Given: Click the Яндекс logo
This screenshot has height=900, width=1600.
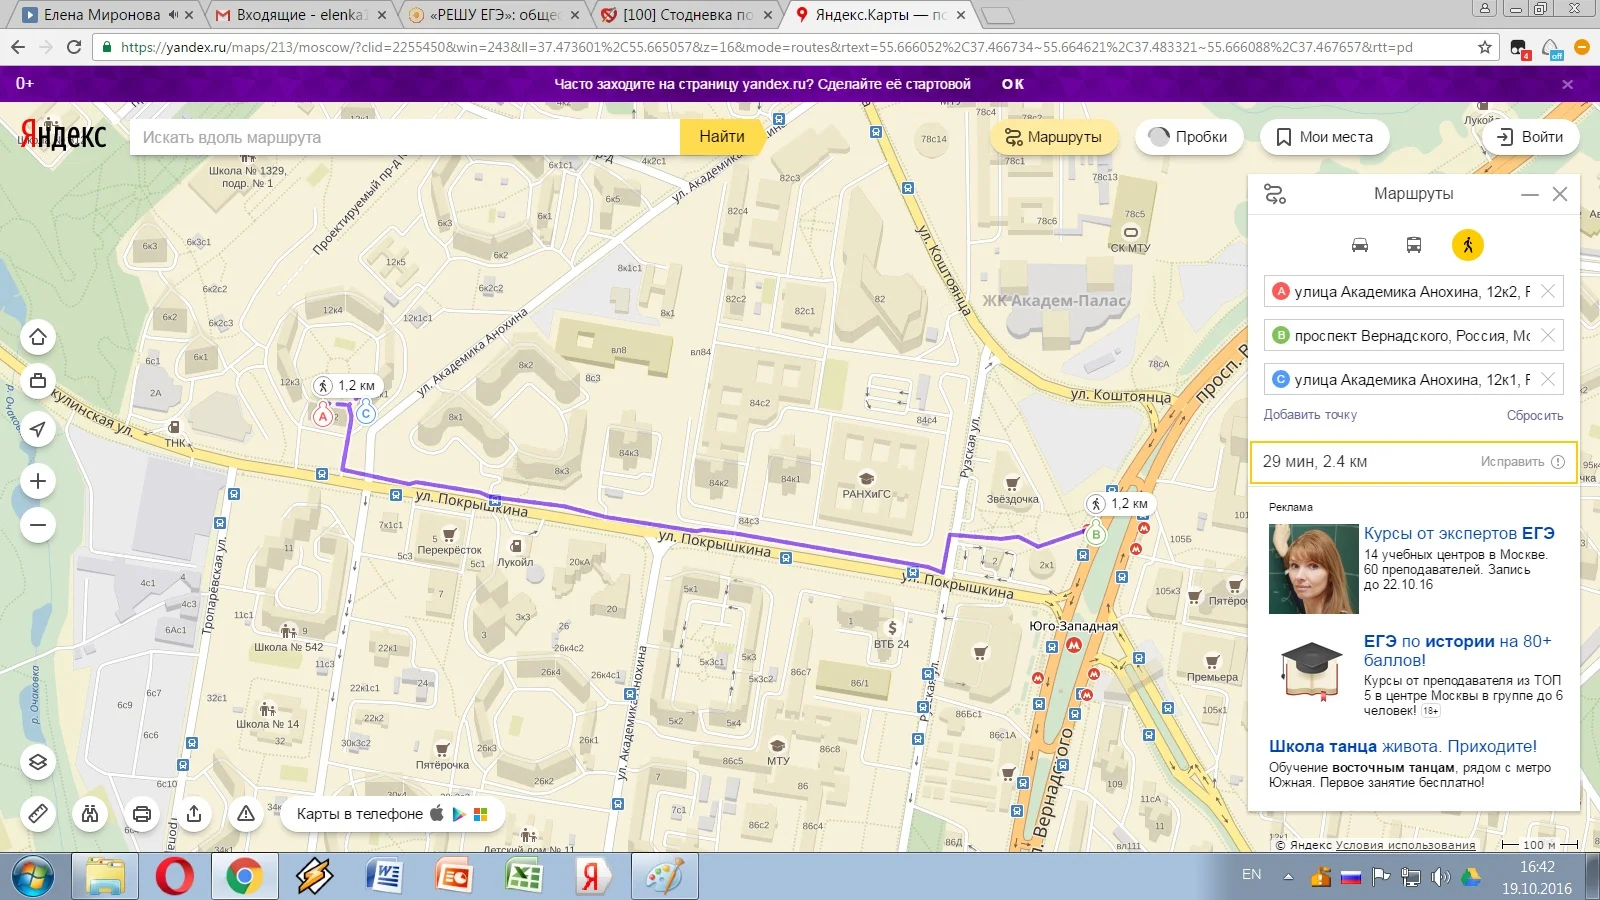Looking at the screenshot, I should pos(63,135).
